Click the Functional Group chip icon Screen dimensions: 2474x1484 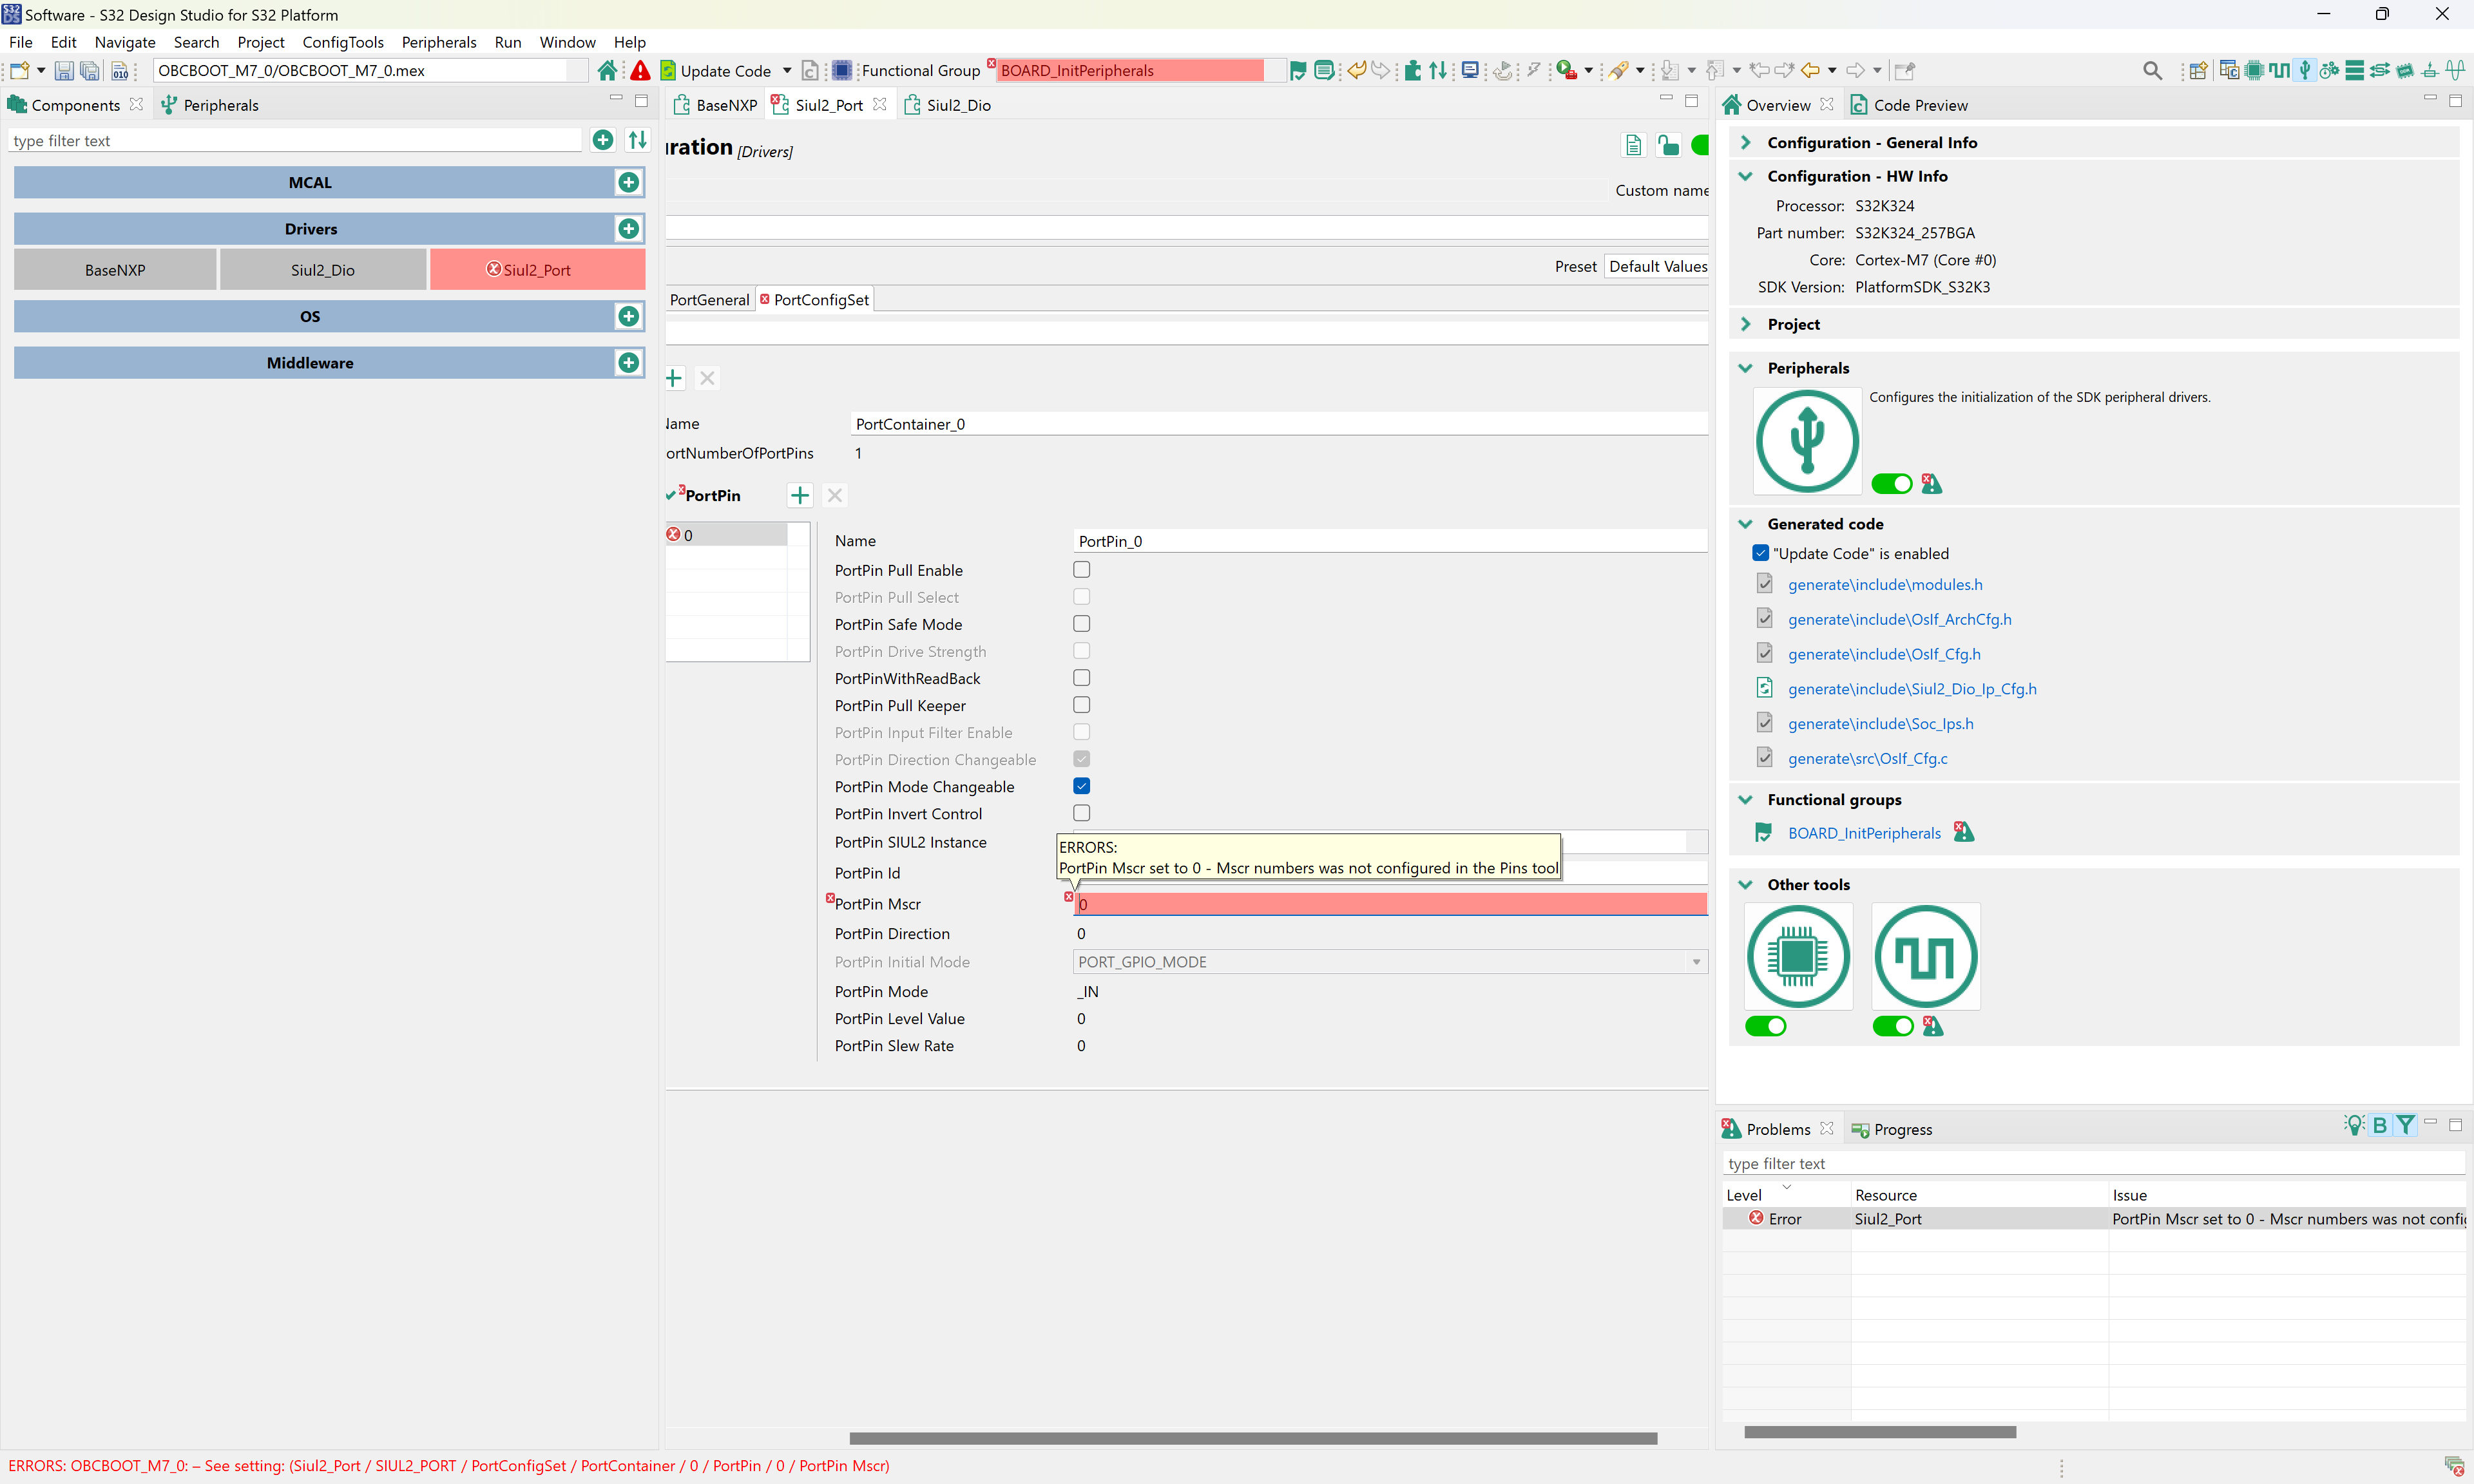pos(843,70)
